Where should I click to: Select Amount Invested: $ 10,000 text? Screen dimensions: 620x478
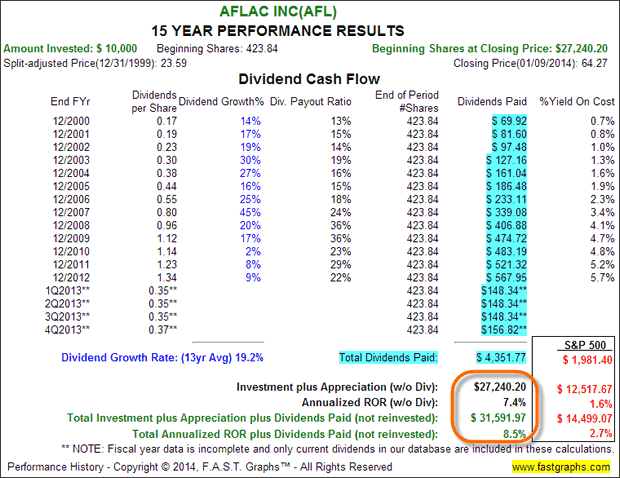(x=70, y=49)
